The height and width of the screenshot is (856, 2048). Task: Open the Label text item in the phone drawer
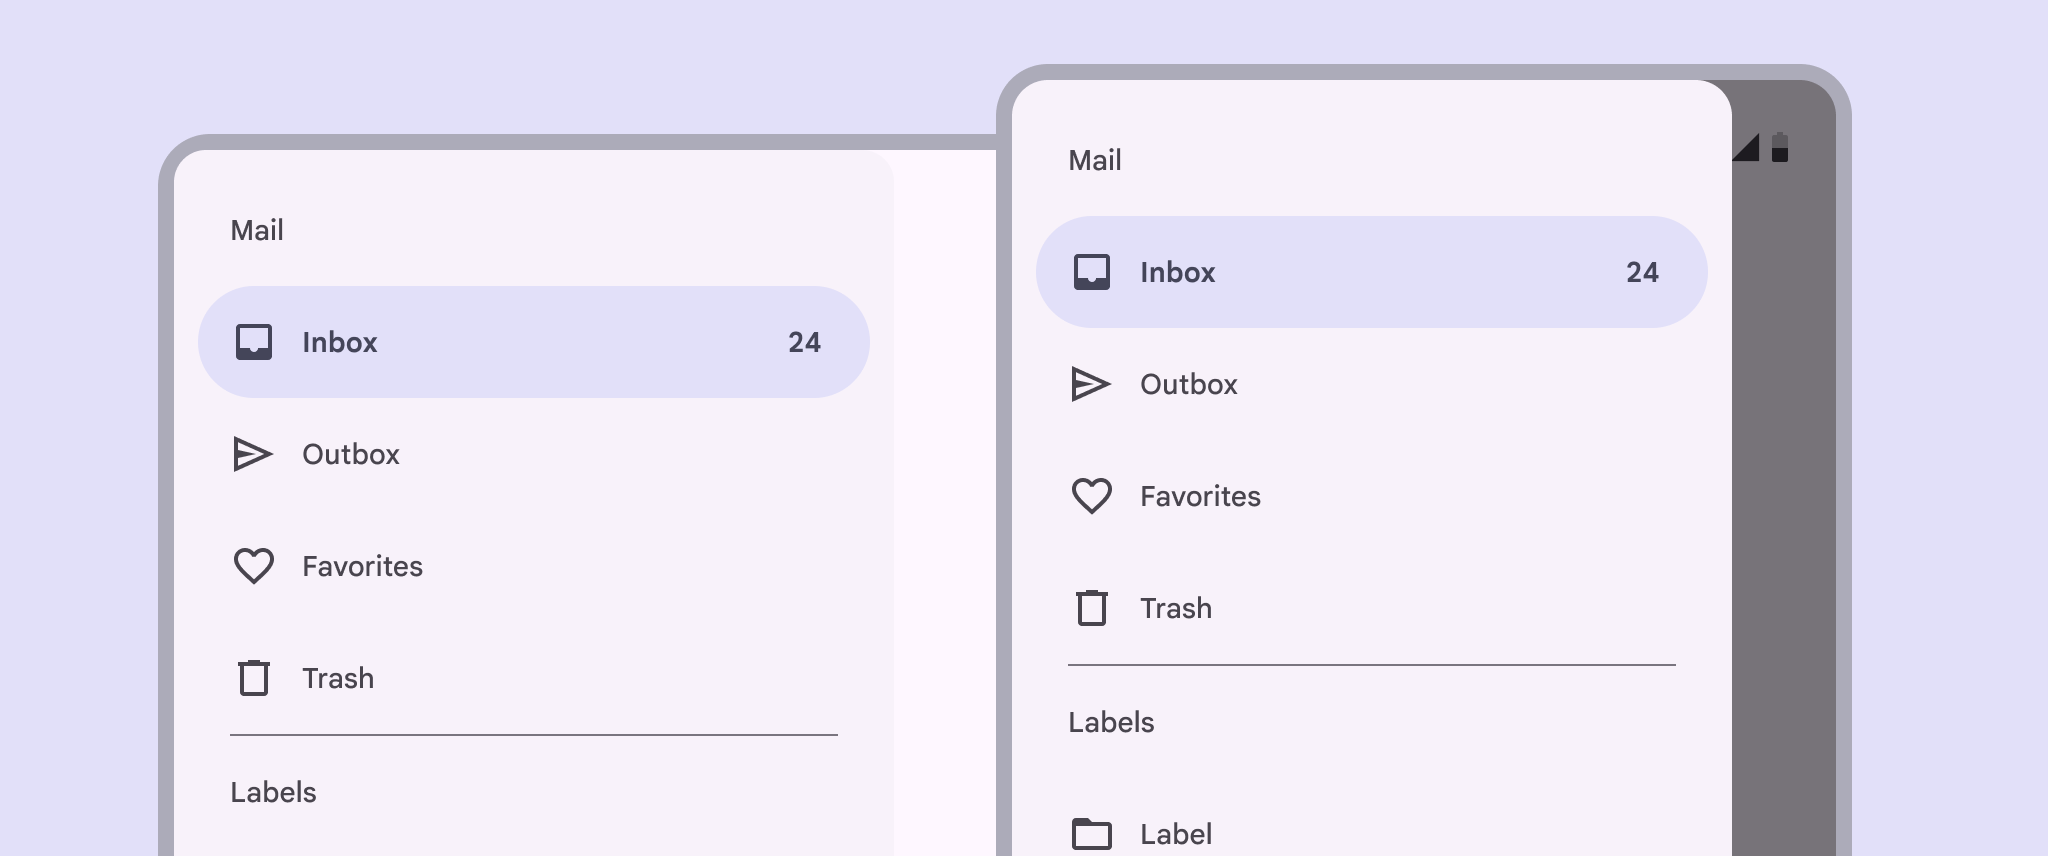point(1176,834)
